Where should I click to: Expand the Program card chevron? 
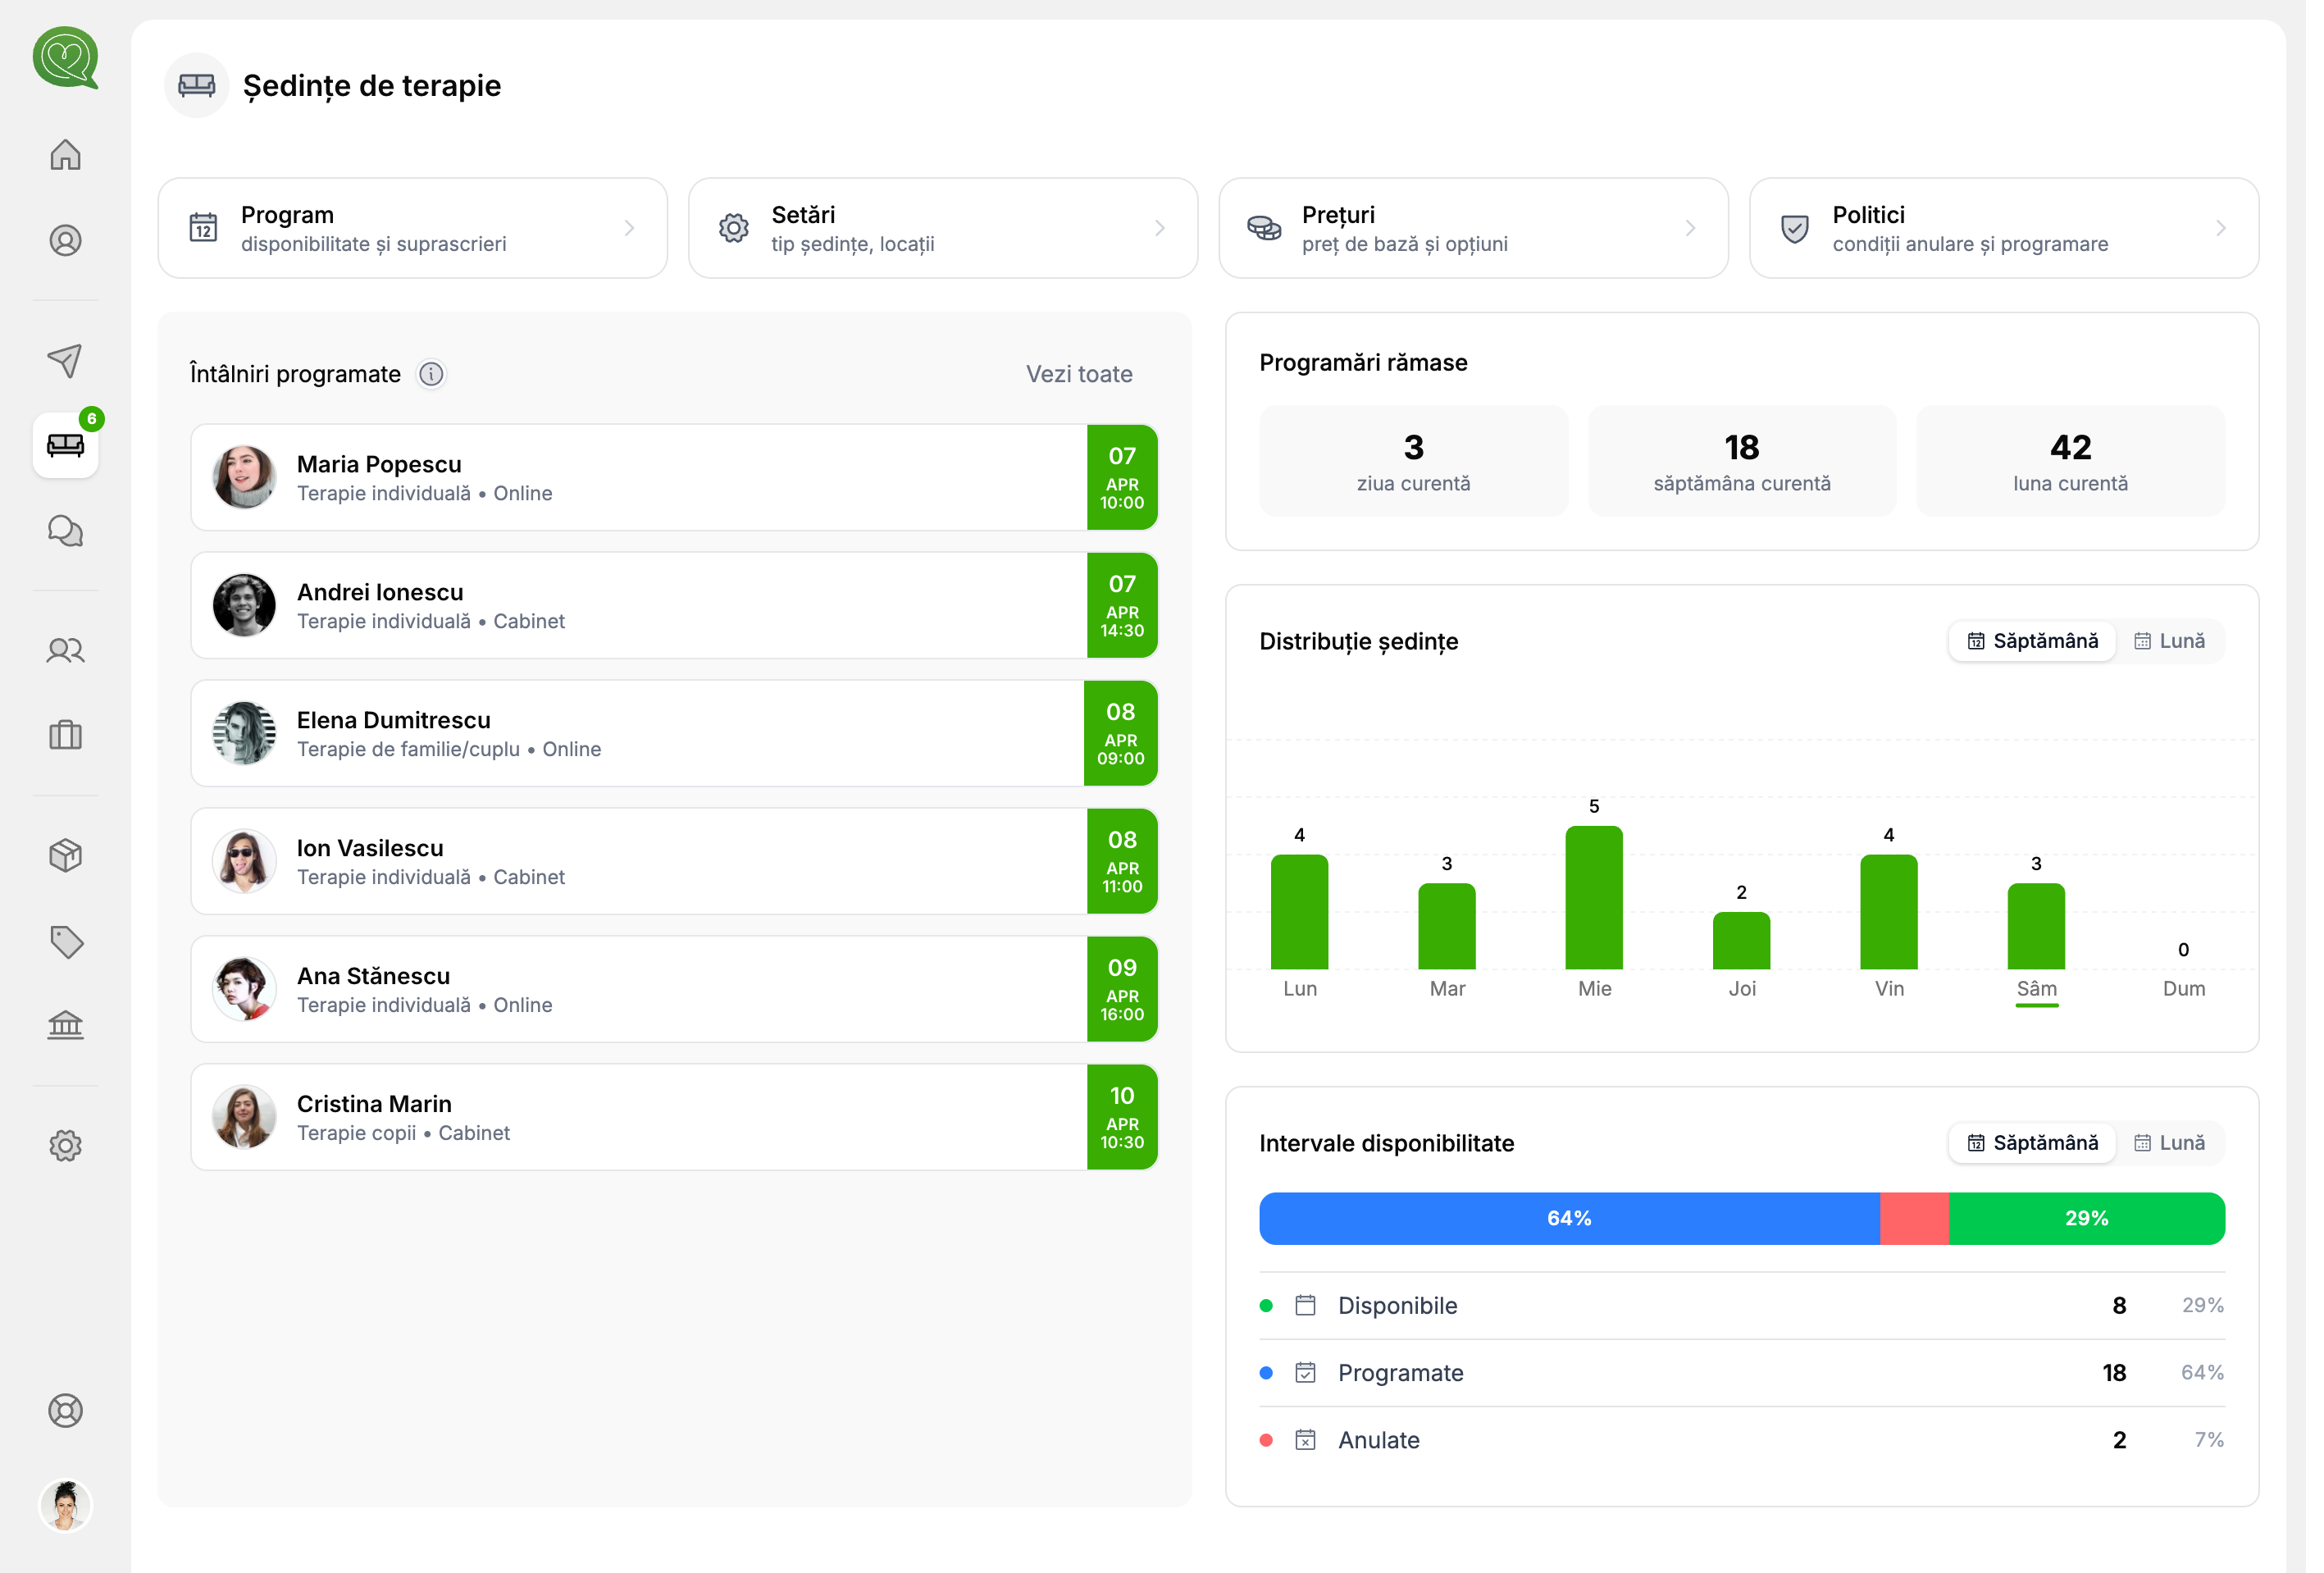(629, 229)
